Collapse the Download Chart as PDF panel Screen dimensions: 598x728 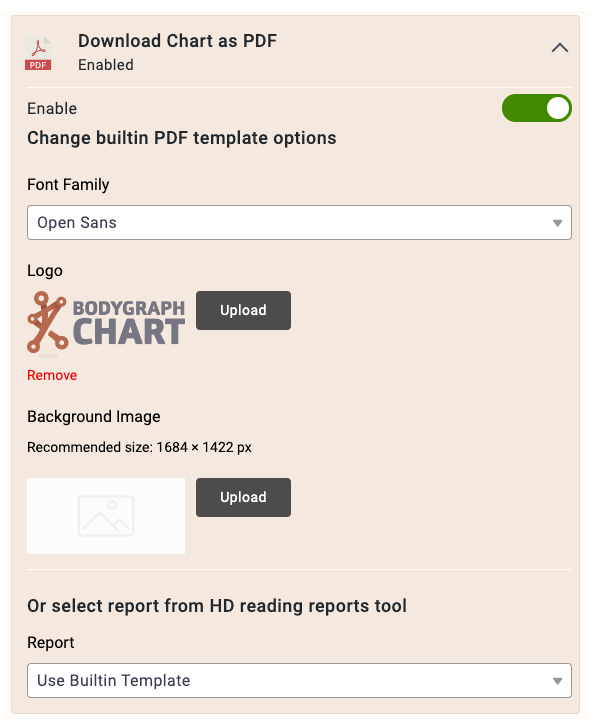(x=560, y=47)
